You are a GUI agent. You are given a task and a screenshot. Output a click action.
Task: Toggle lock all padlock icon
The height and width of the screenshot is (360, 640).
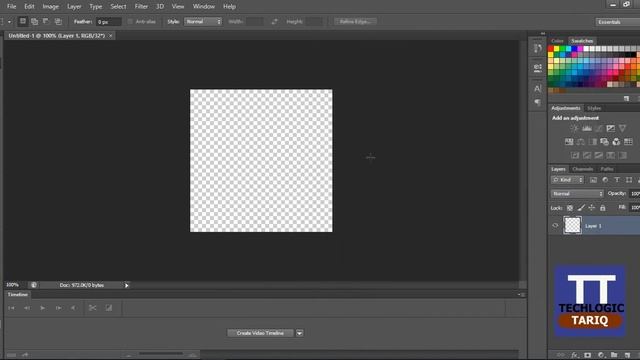tap(603, 208)
